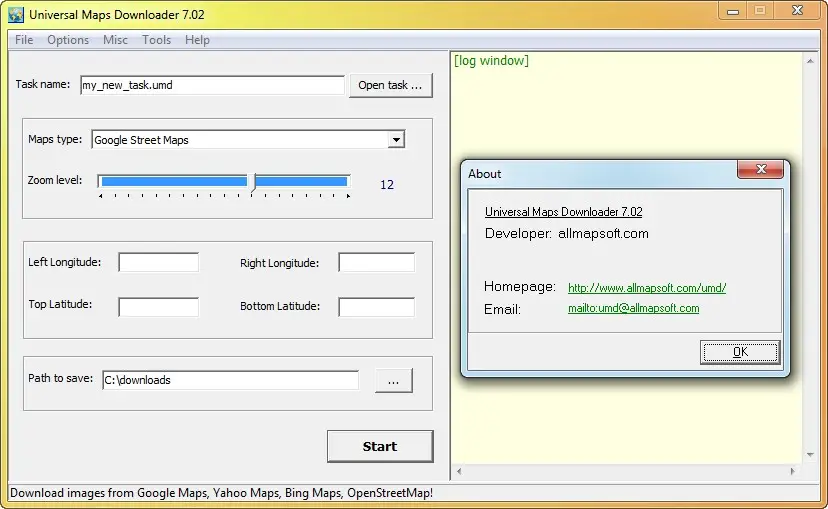Click the Task name input field
This screenshot has height=509, width=828.
(212, 85)
